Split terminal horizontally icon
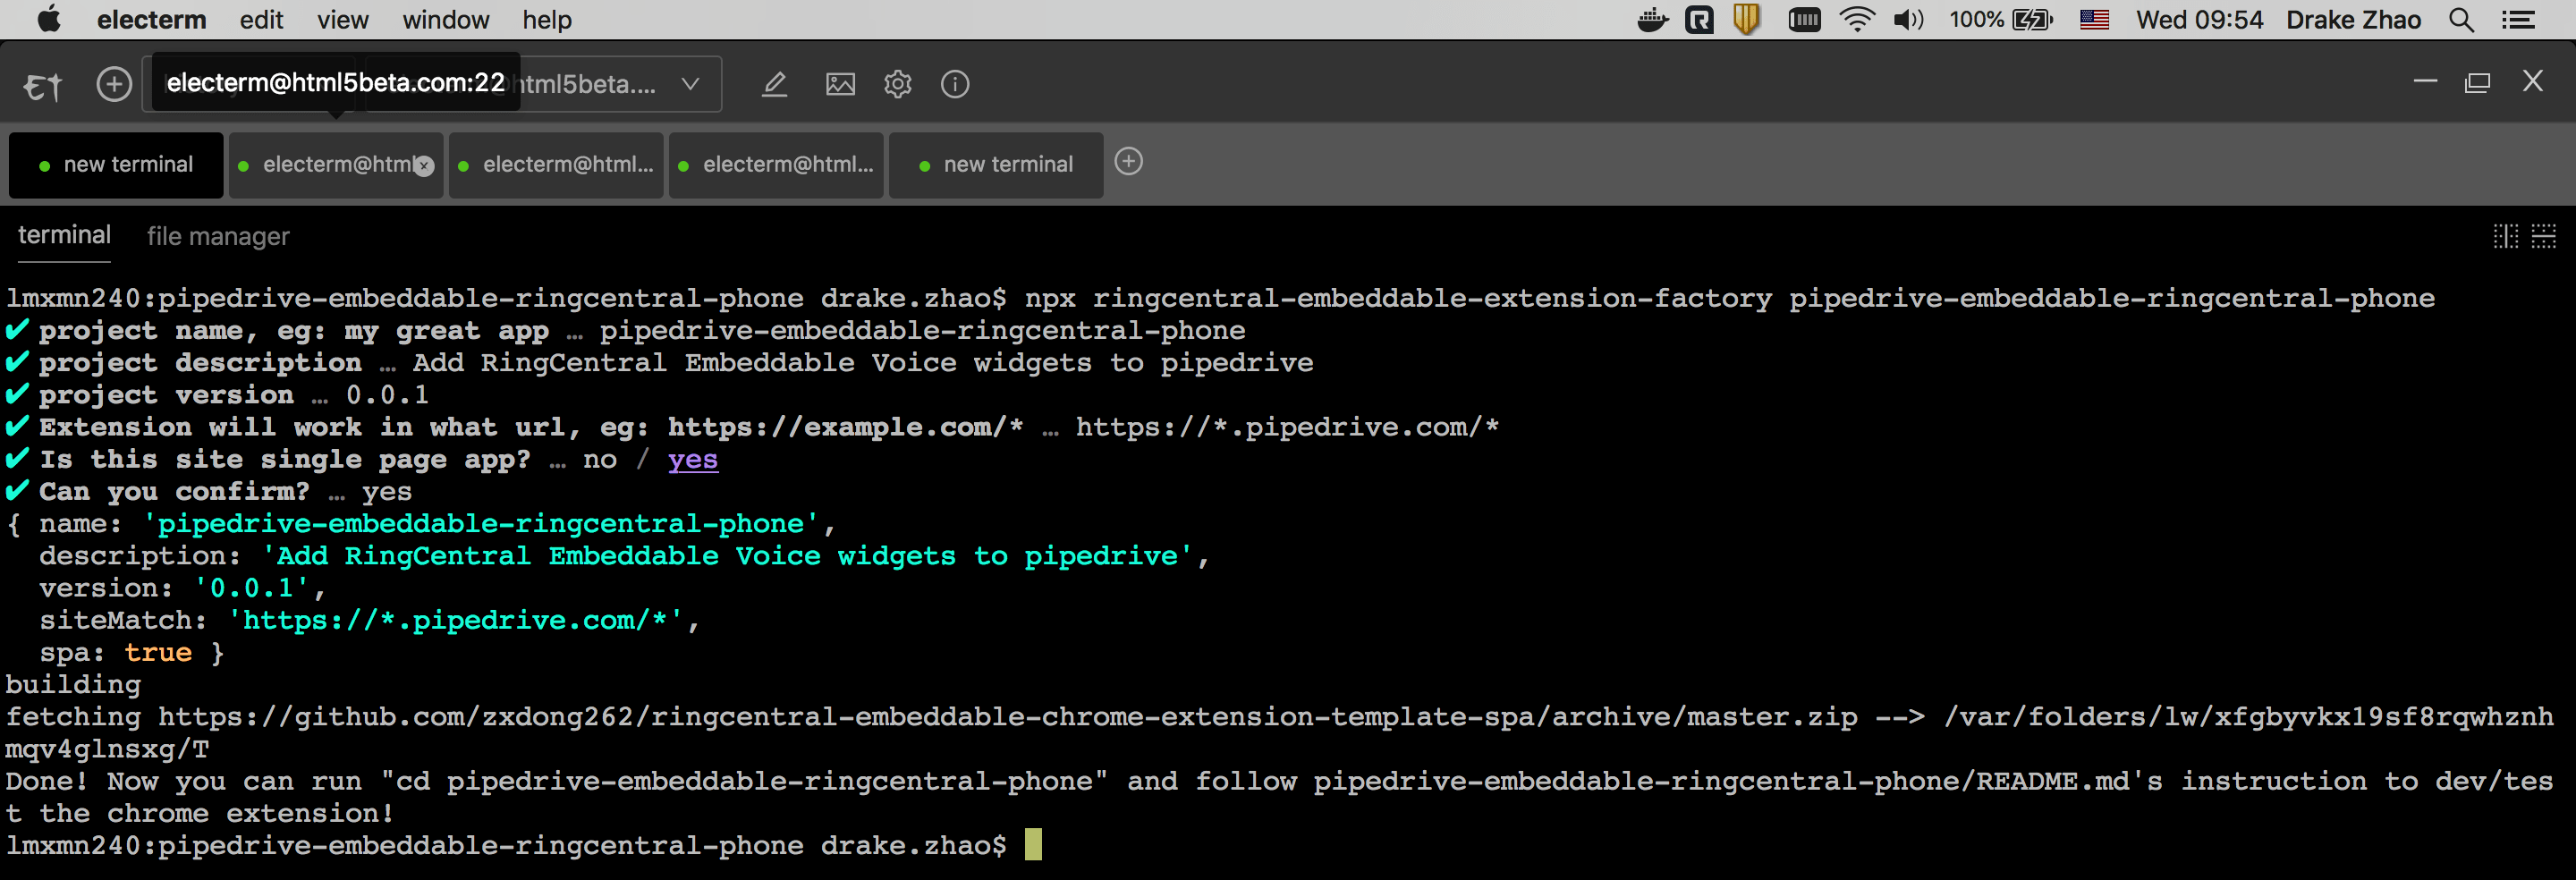2576x880 pixels. click(2543, 236)
